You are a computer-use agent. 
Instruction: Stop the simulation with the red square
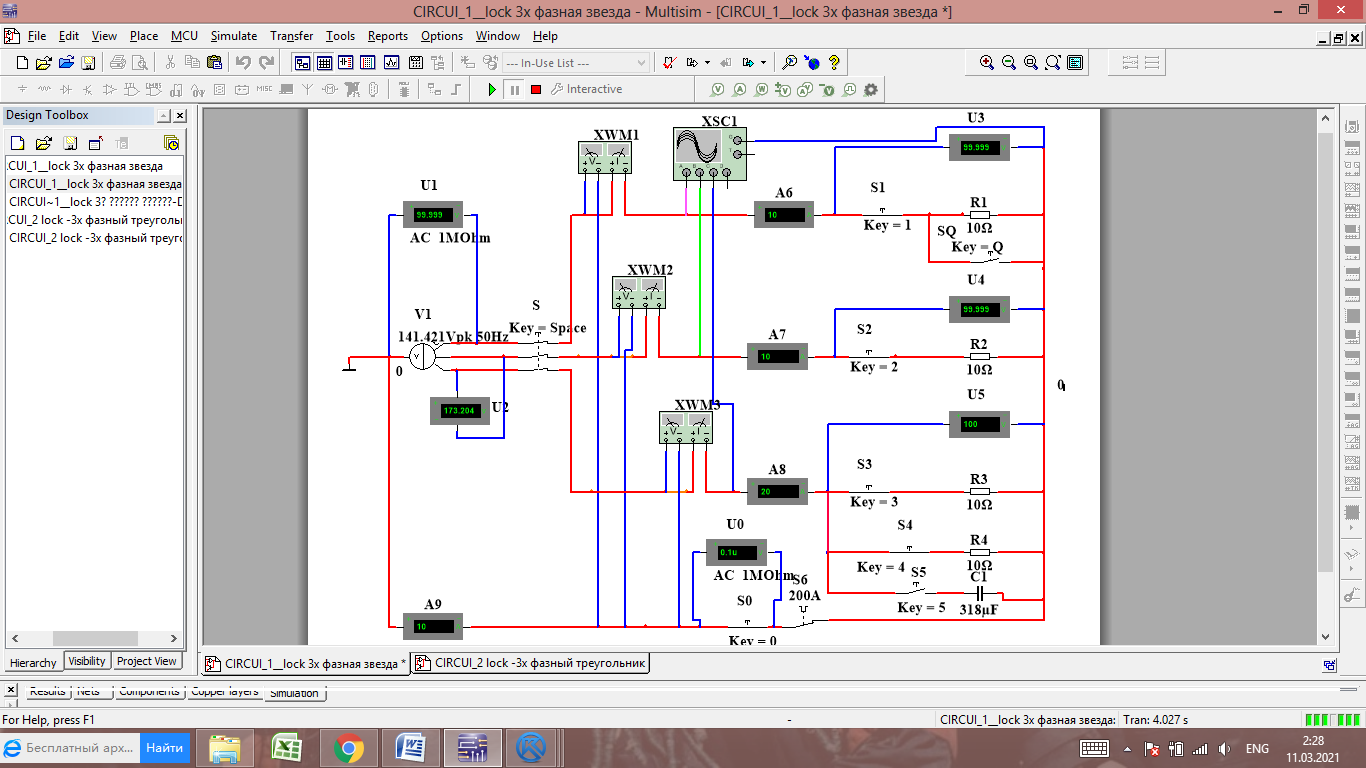coord(536,89)
